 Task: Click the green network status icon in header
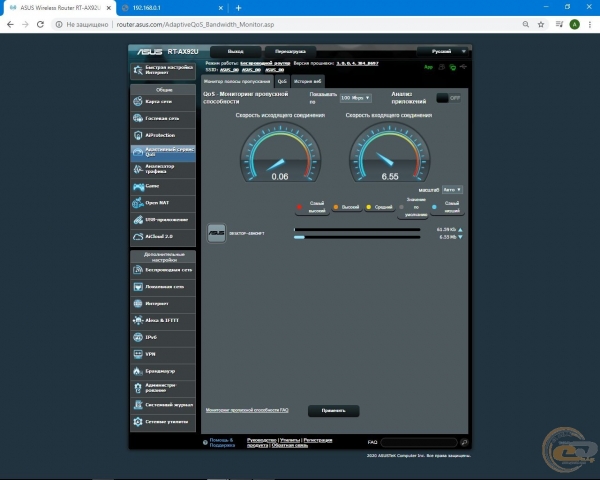coord(453,67)
